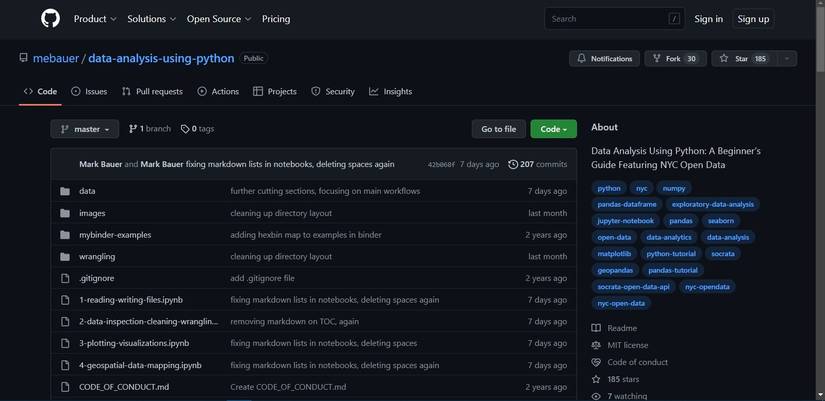Open the 207 commits link

538,164
